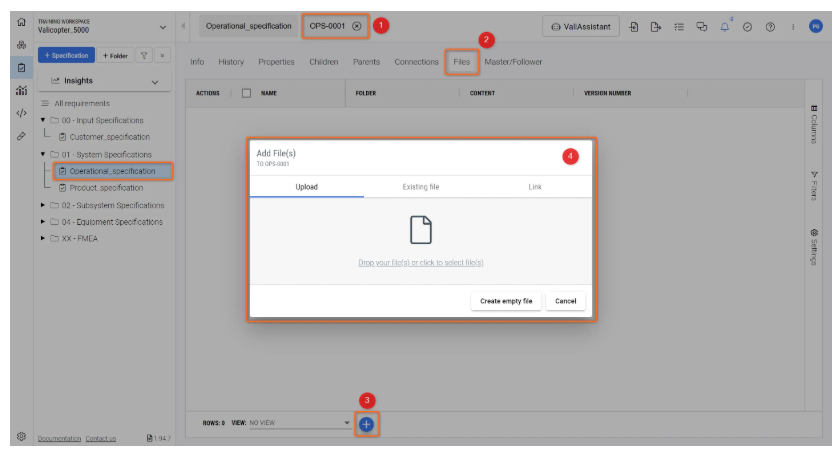Select the requirements clipboard sidebar icon
This screenshot has height=452, width=838.
[x=21, y=68]
